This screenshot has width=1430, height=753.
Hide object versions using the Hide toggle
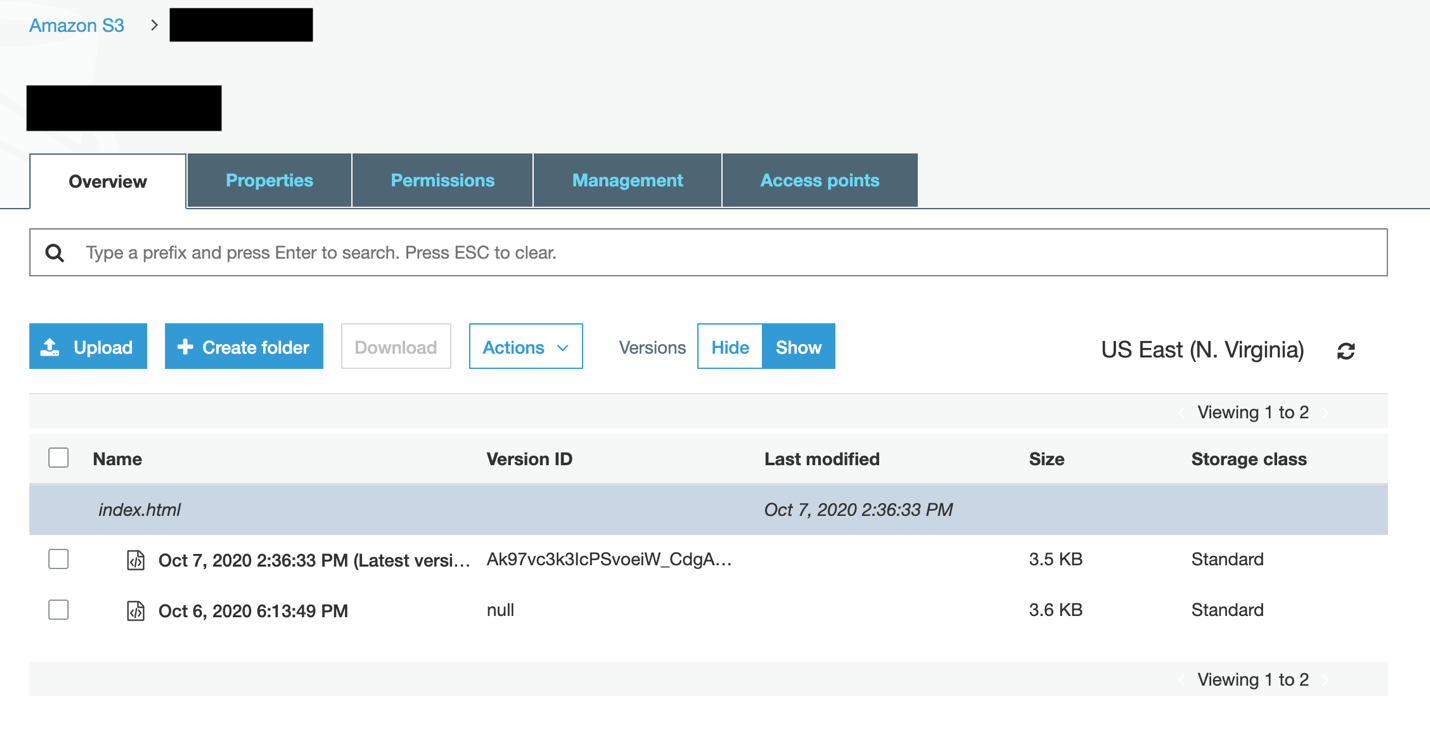pos(730,346)
